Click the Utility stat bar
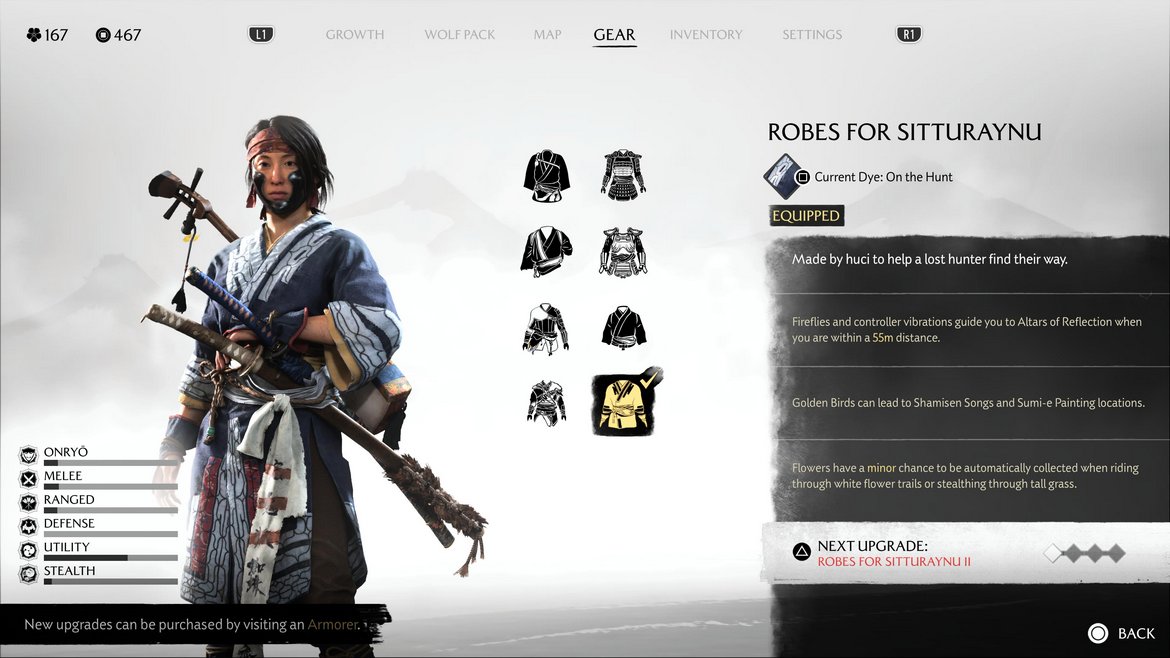Image resolution: width=1170 pixels, height=658 pixels. click(110, 557)
